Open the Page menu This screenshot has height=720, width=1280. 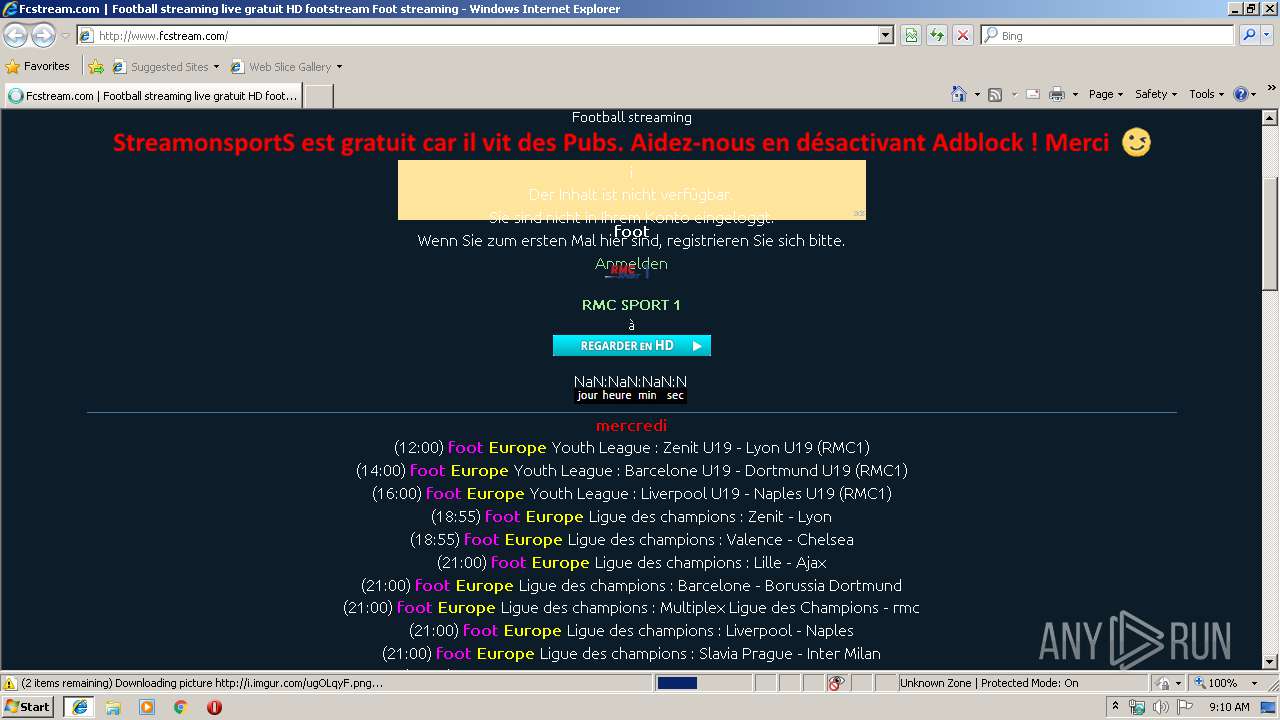click(x=1105, y=94)
